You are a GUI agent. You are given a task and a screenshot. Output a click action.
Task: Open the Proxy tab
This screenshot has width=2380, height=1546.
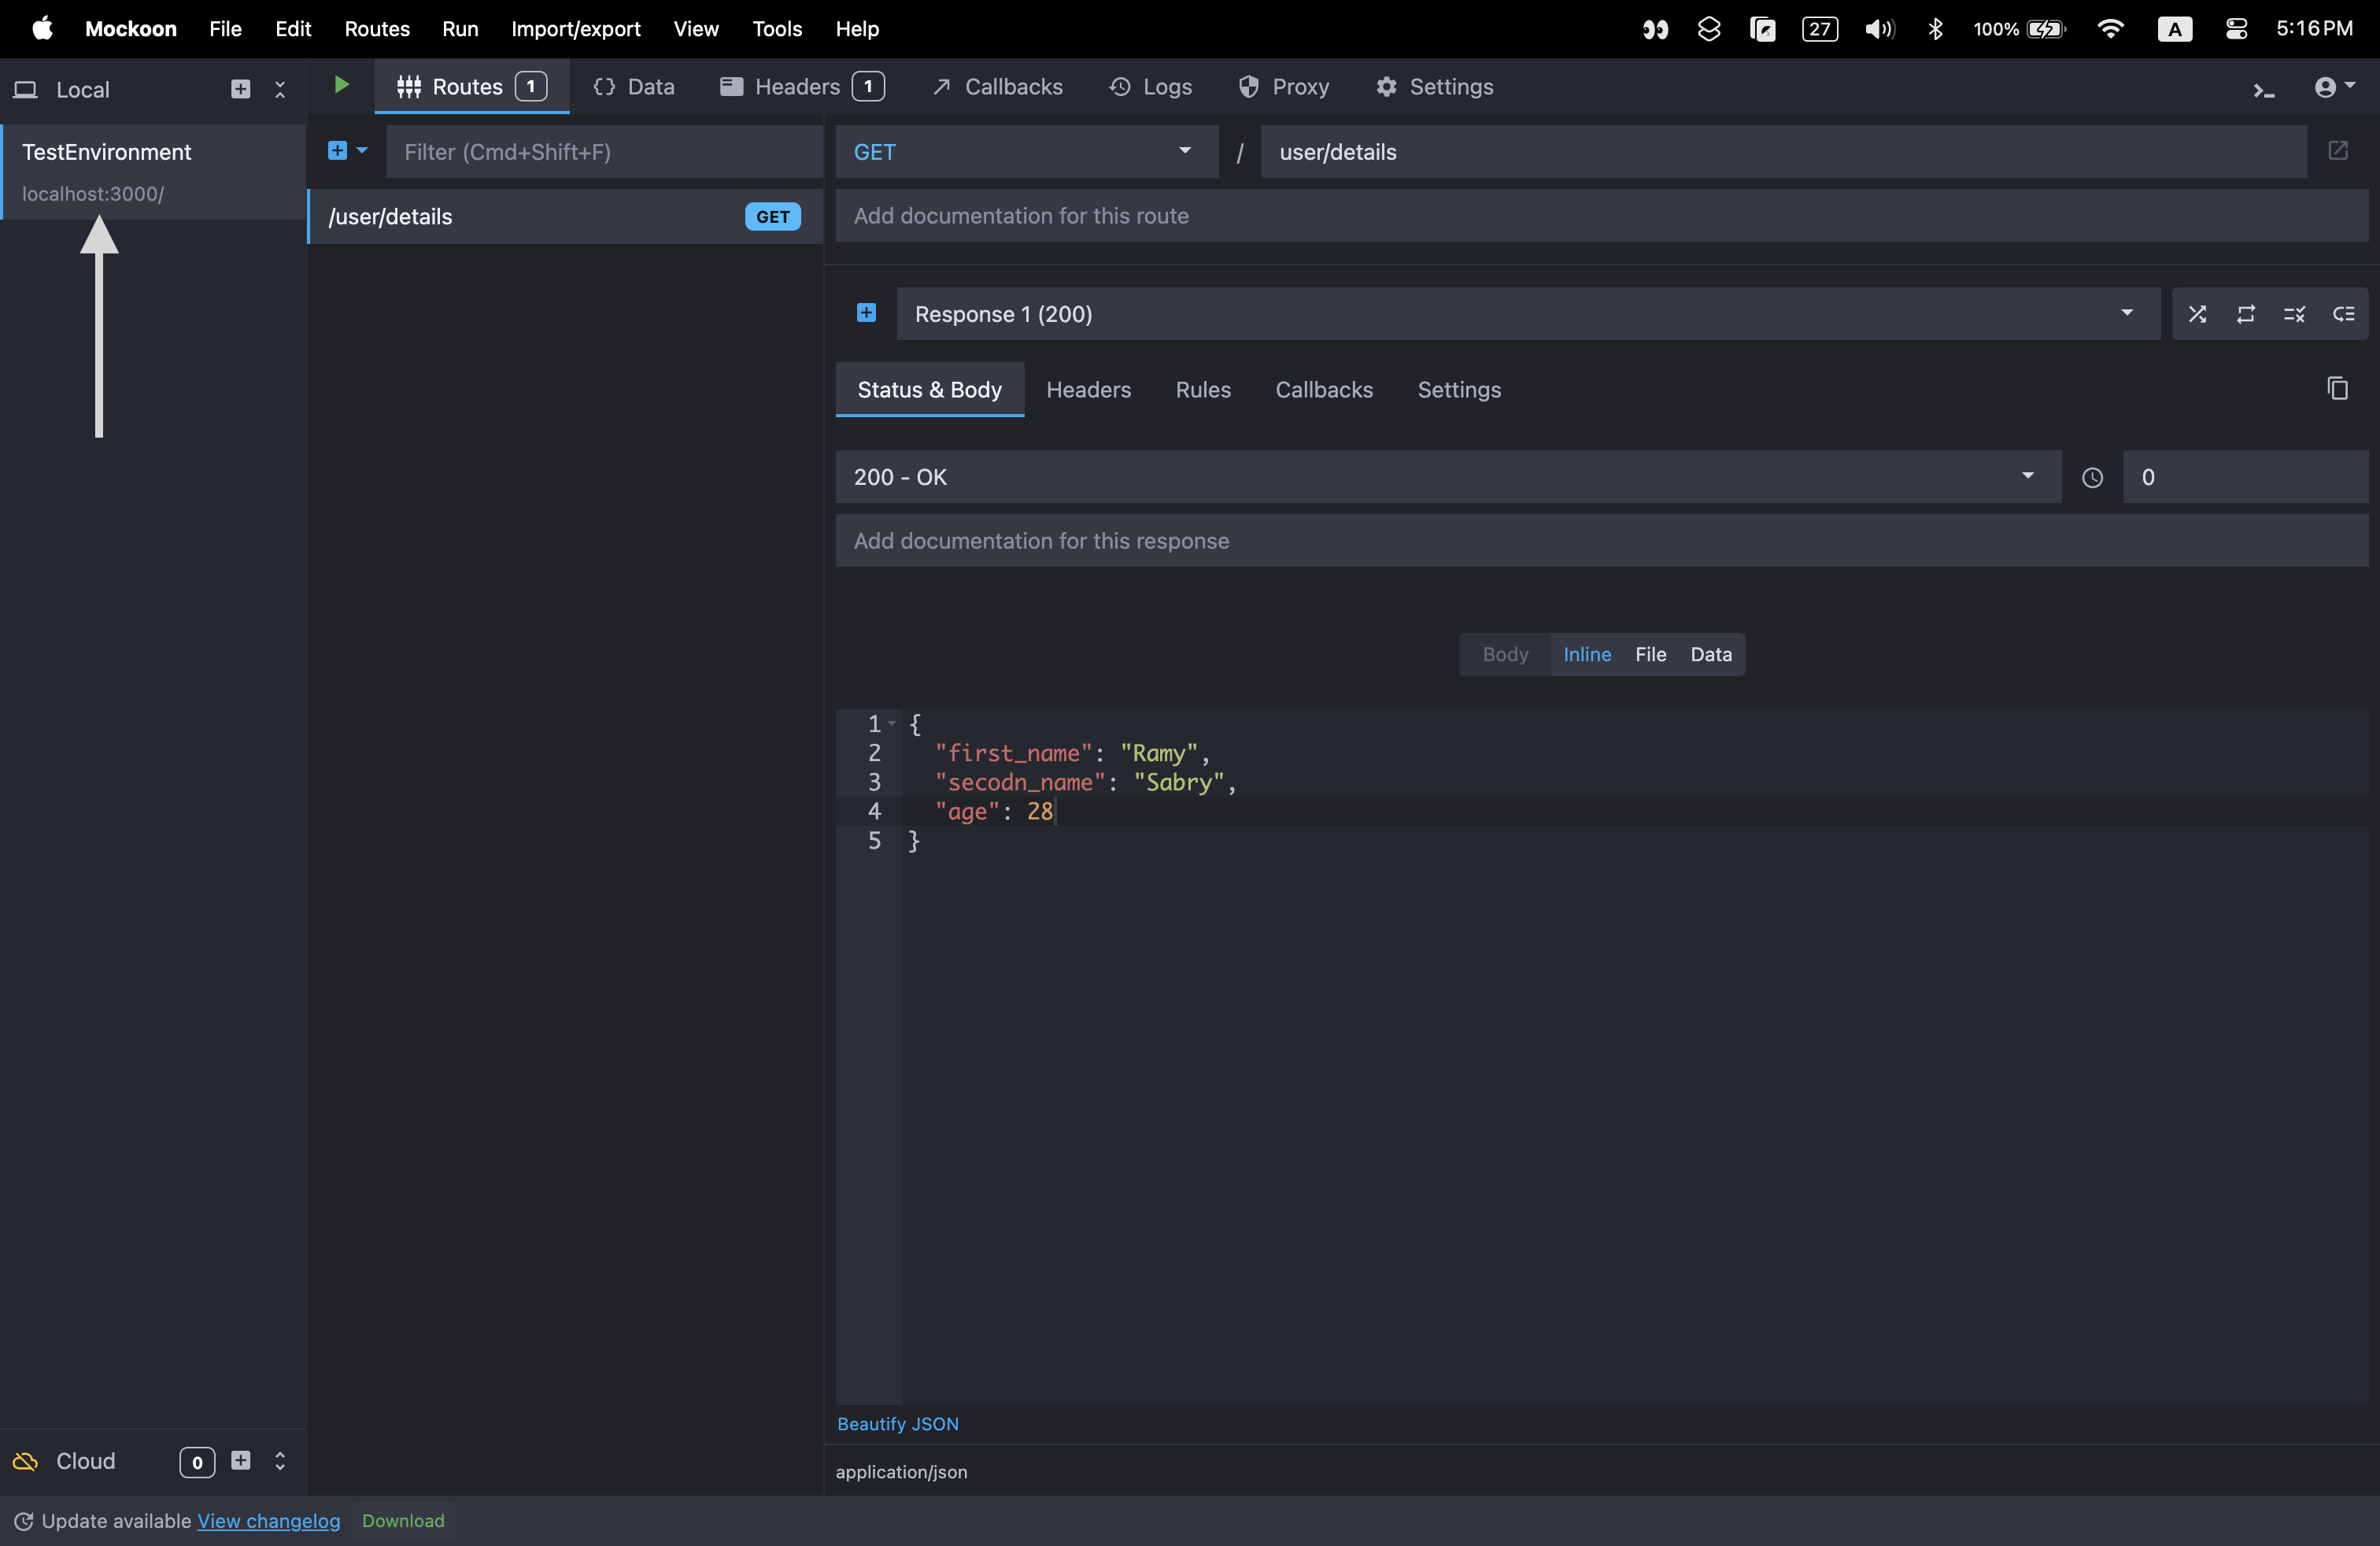[1284, 87]
